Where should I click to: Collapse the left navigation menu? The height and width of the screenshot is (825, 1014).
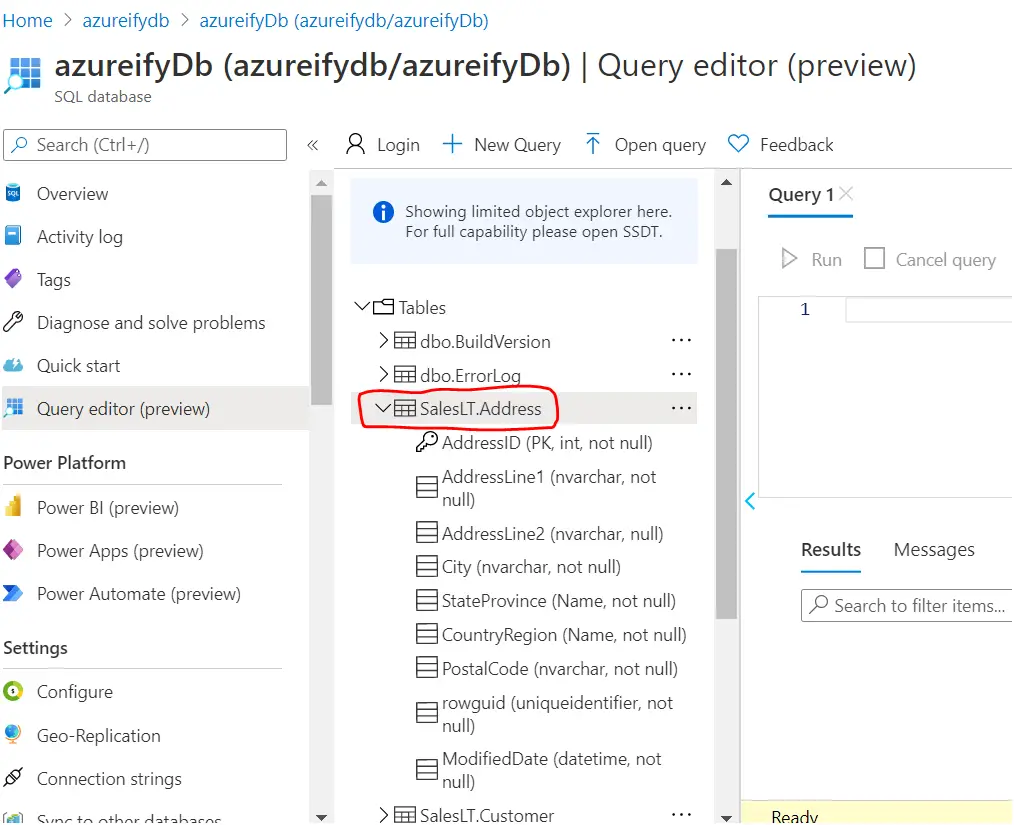[312, 145]
